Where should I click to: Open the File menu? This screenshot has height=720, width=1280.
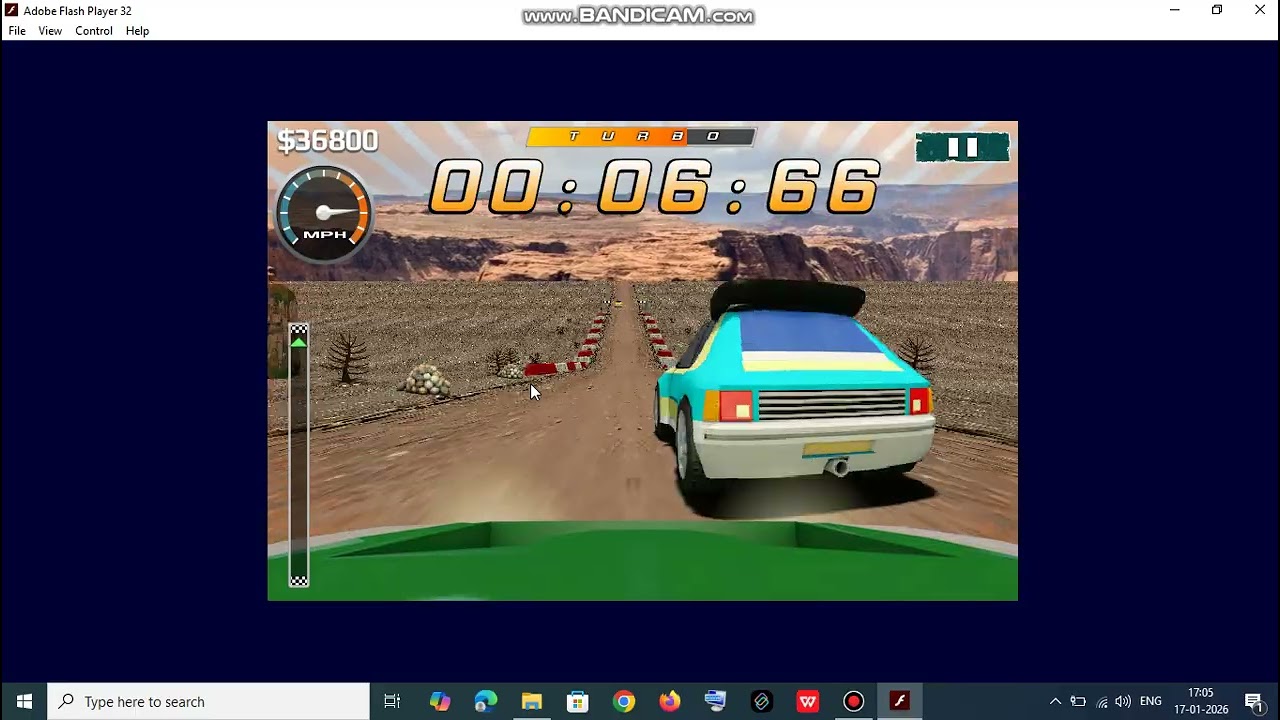[17, 31]
